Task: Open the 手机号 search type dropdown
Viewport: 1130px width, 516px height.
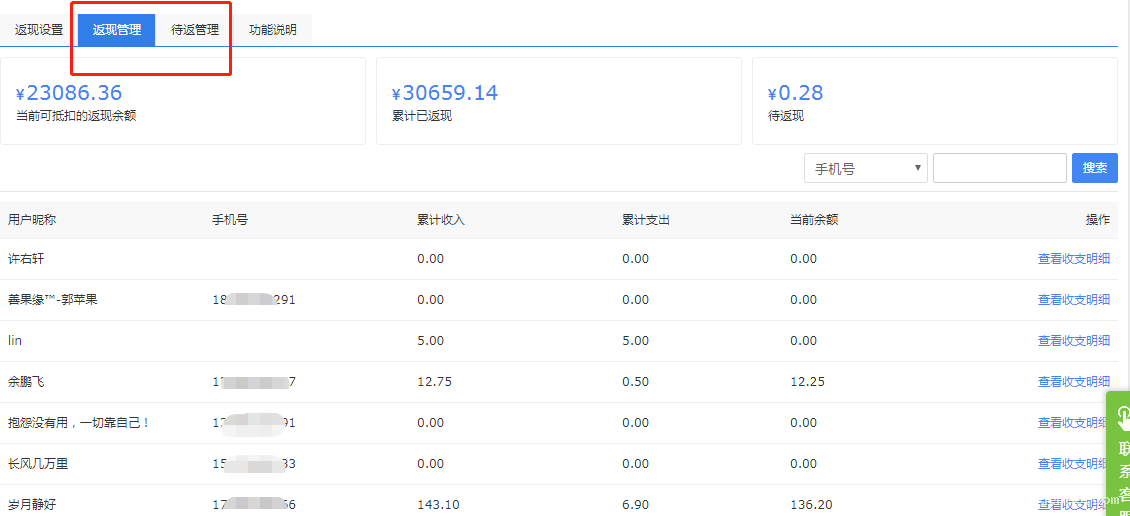Action: [866, 168]
